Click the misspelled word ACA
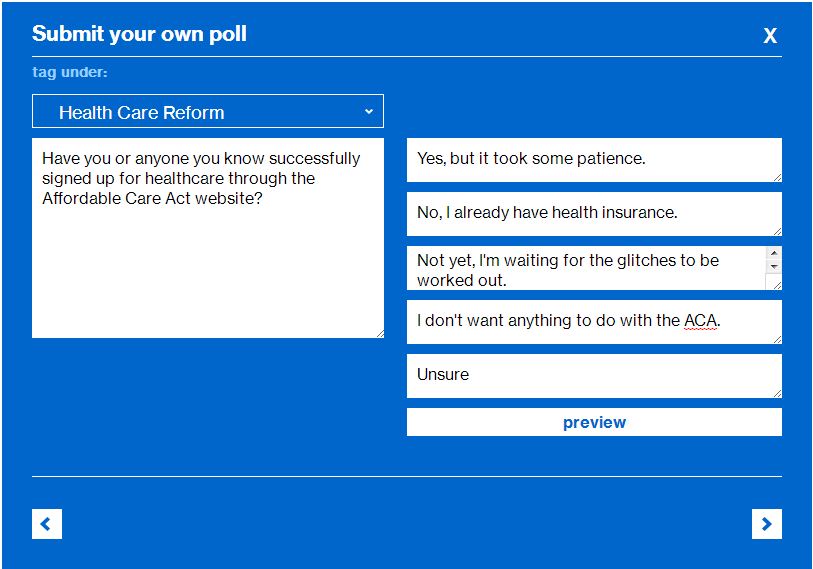 coord(700,321)
